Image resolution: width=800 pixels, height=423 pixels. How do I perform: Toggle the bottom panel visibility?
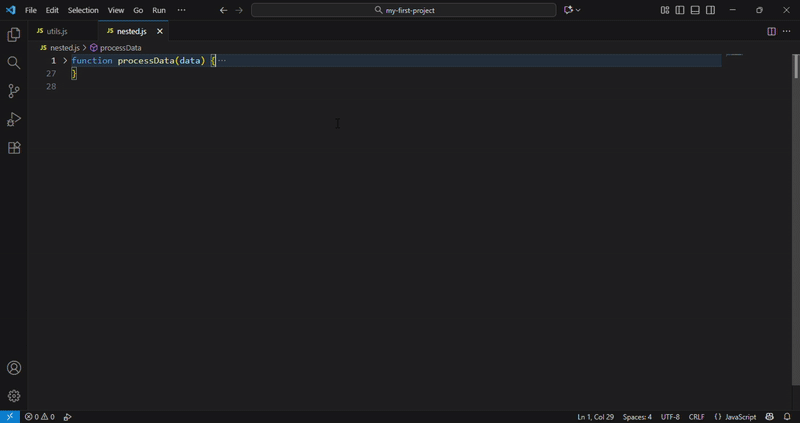coord(695,10)
